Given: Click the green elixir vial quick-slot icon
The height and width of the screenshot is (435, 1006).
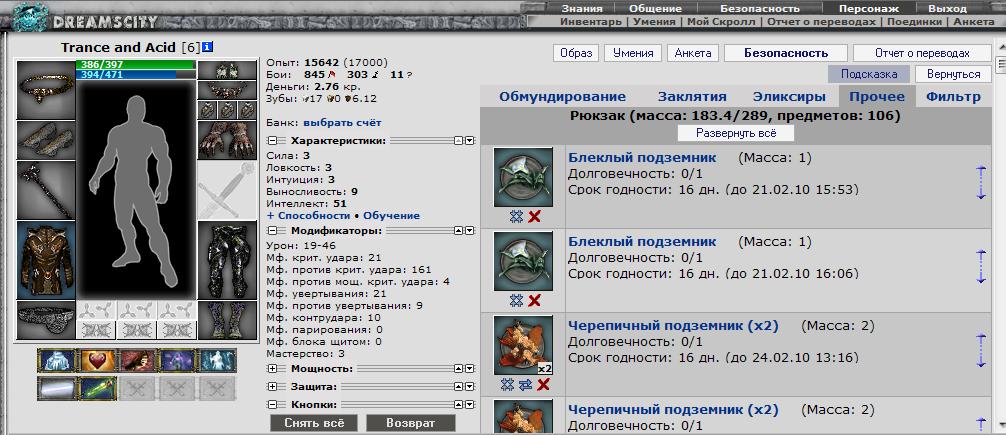Looking at the screenshot, I should [x=98, y=388].
